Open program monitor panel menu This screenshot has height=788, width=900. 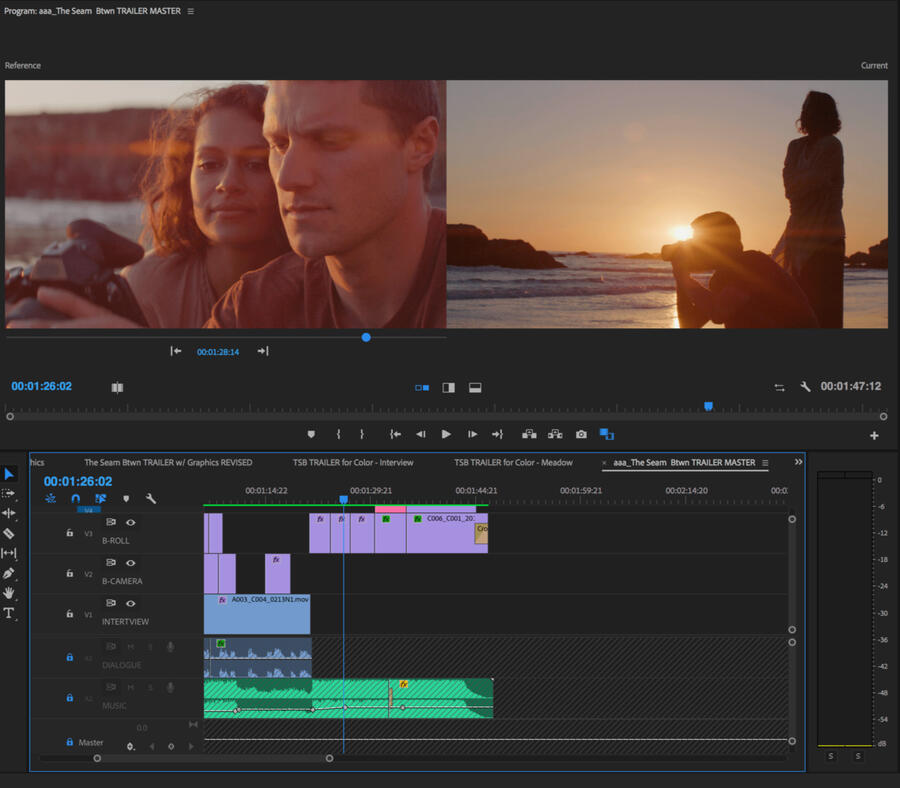(x=191, y=11)
